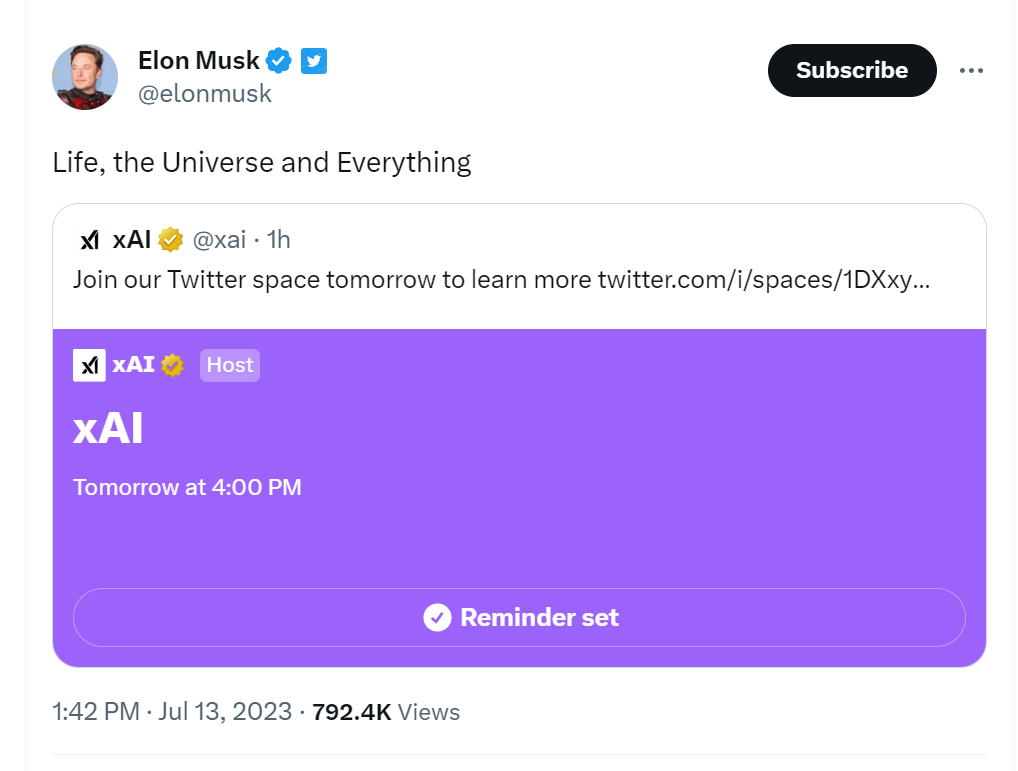The height and width of the screenshot is (771, 1018).
Task: Click the tweet text Life, the Universe and Everything
Action: point(262,163)
